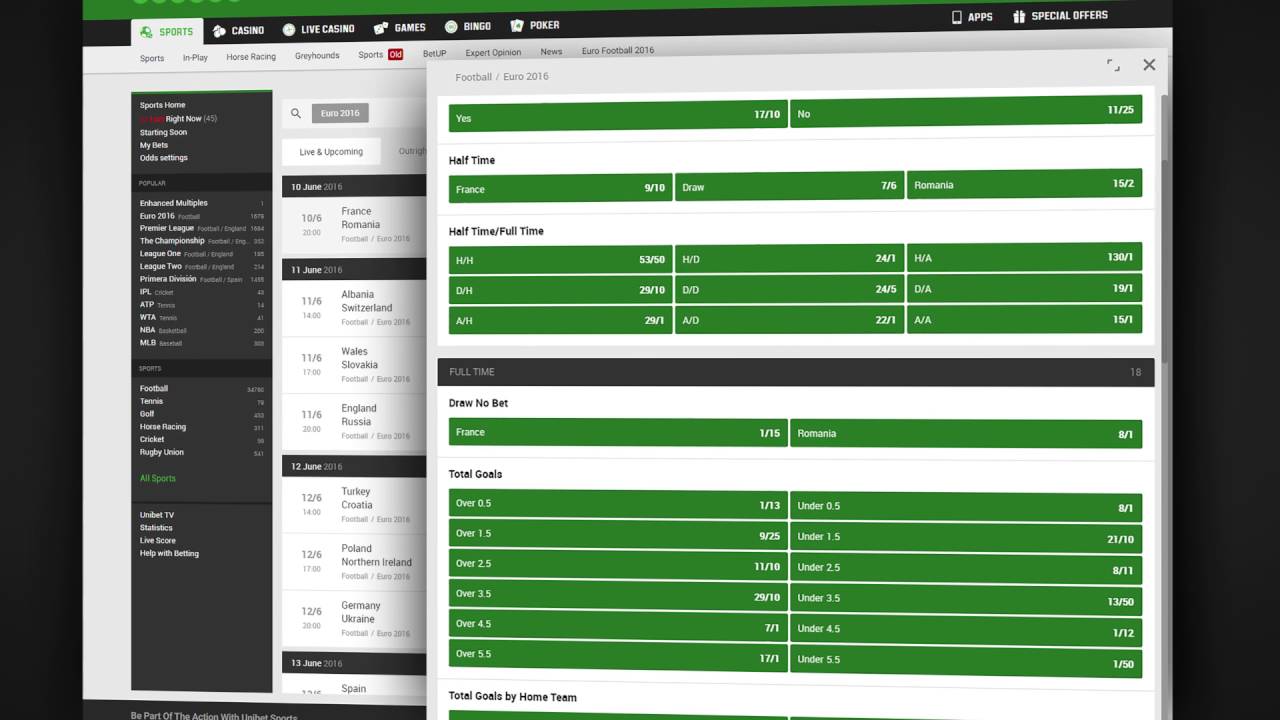Click the Euro 2016 search tag

point(340,113)
